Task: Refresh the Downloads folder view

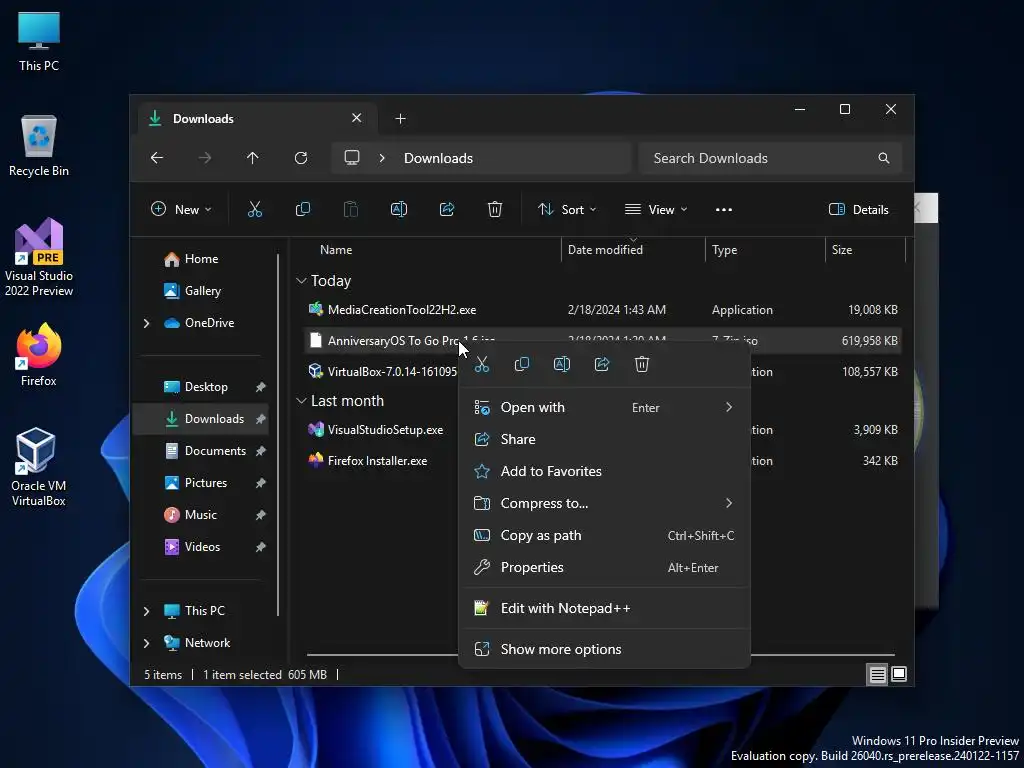Action: (300, 158)
